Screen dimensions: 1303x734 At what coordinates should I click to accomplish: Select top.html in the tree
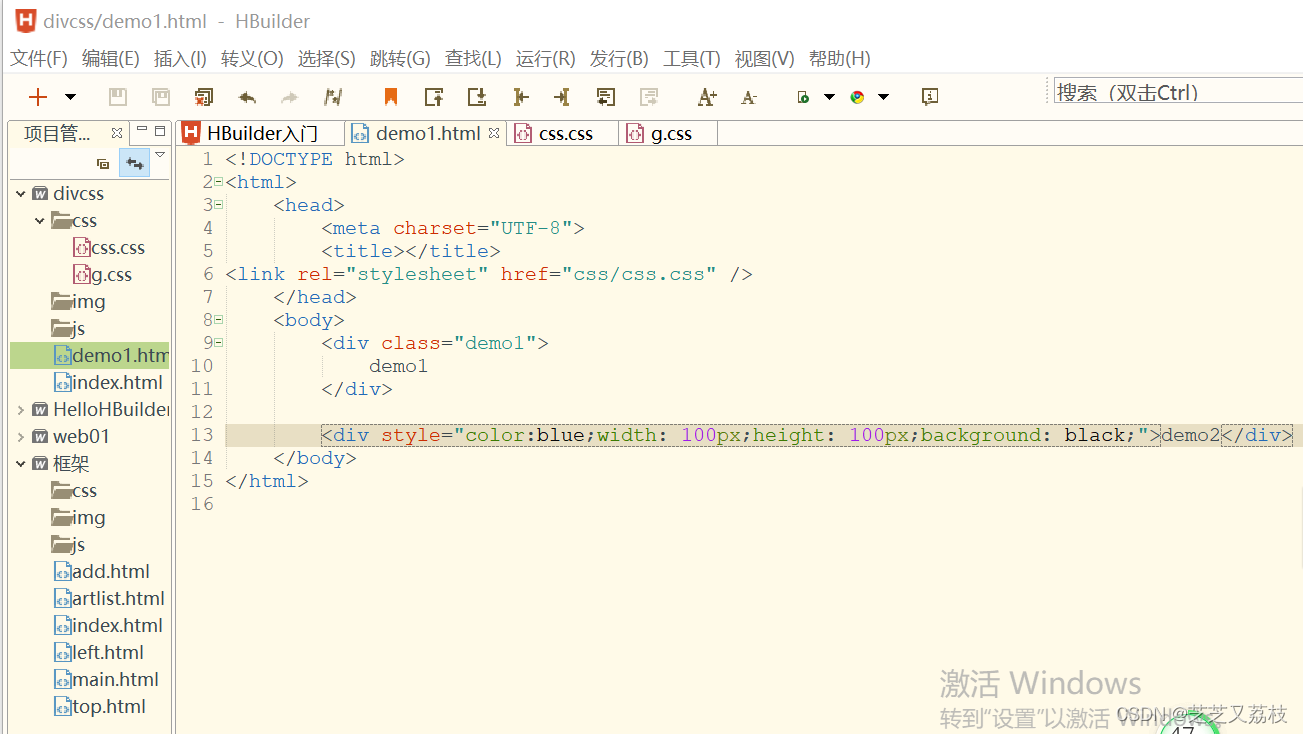tap(100, 707)
